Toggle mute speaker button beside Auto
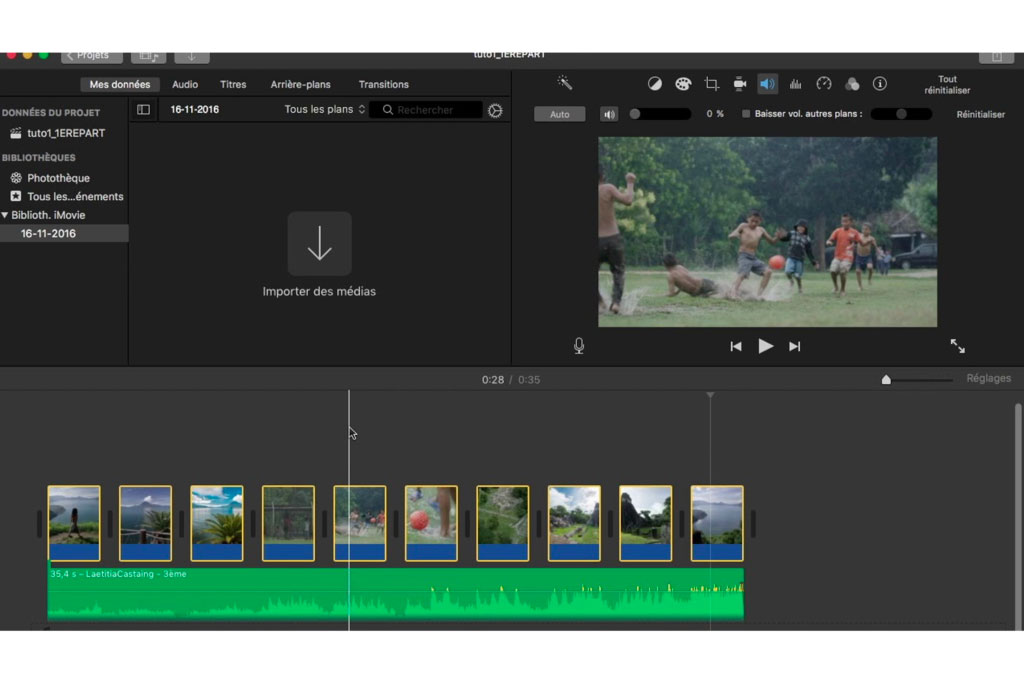The width and height of the screenshot is (1024, 683). click(609, 114)
